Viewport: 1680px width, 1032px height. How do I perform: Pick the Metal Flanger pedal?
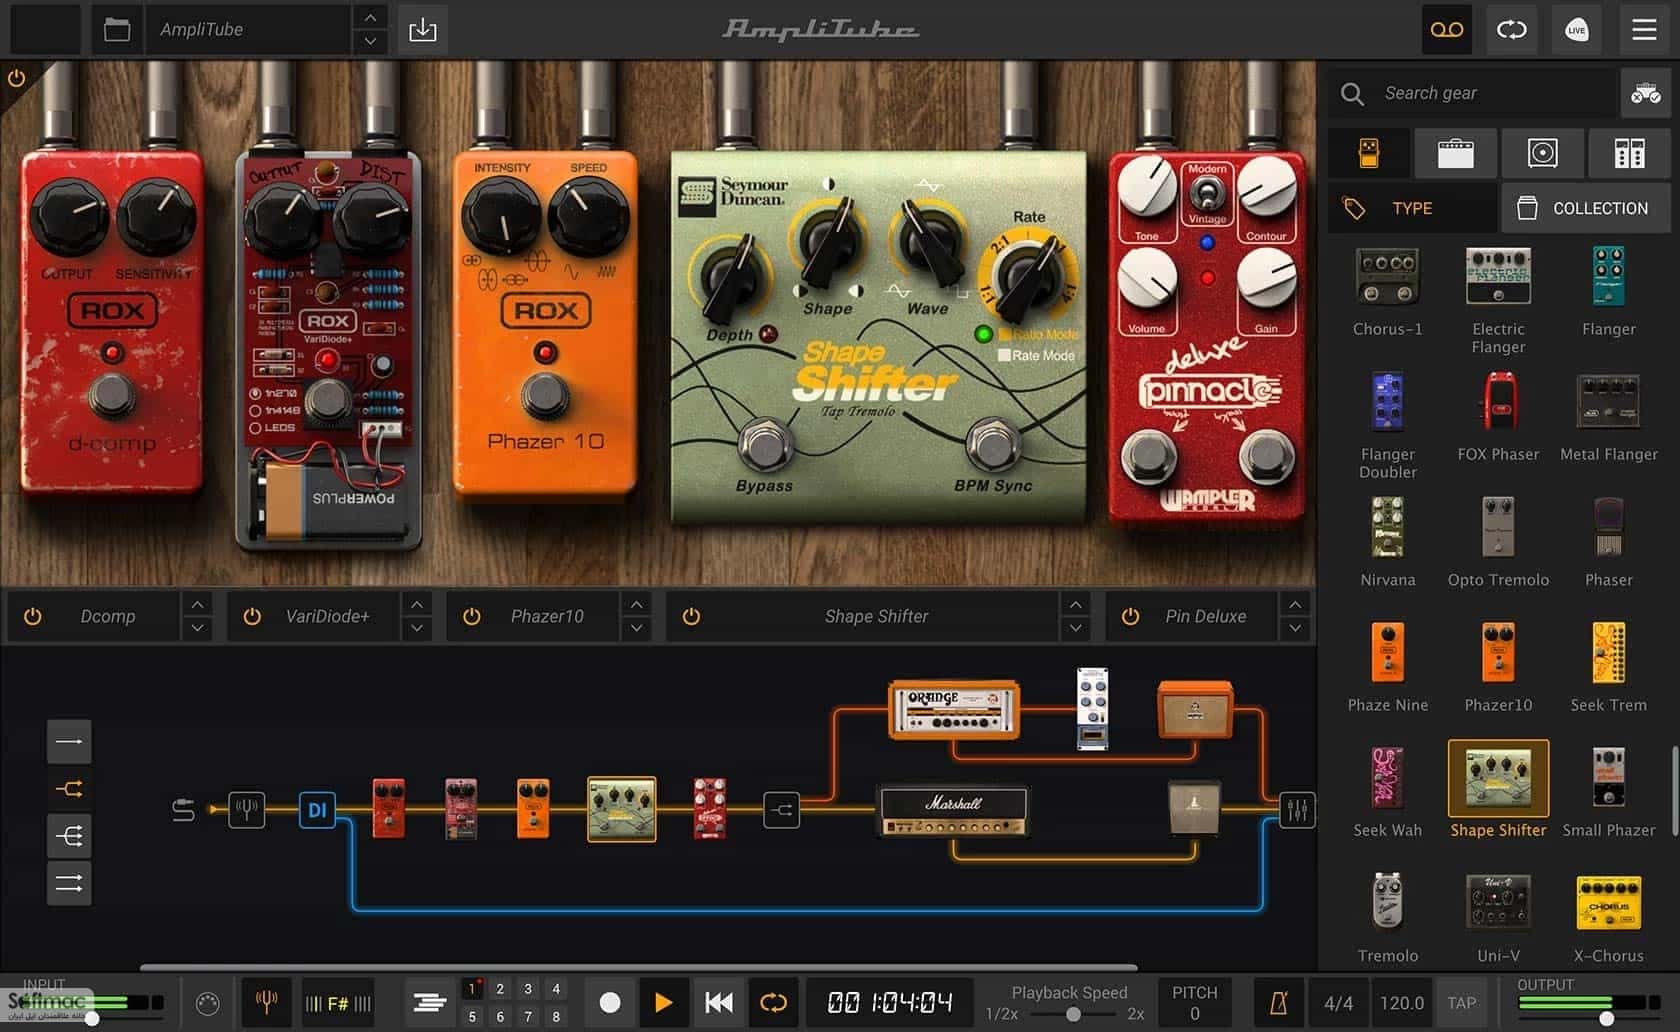click(x=1608, y=402)
